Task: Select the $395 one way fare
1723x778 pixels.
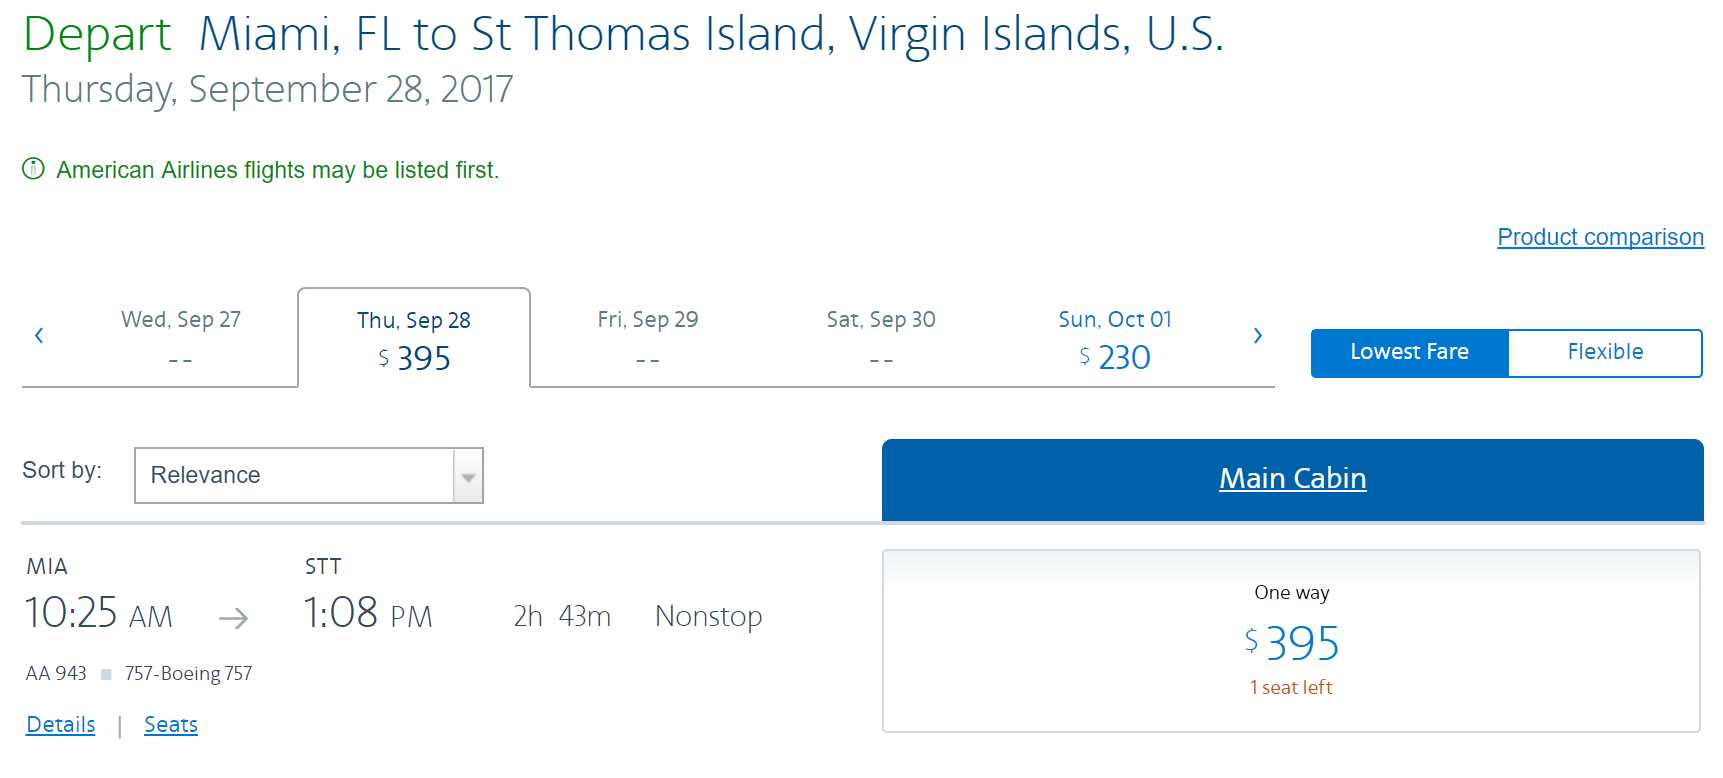Action: coord(1291,642)
